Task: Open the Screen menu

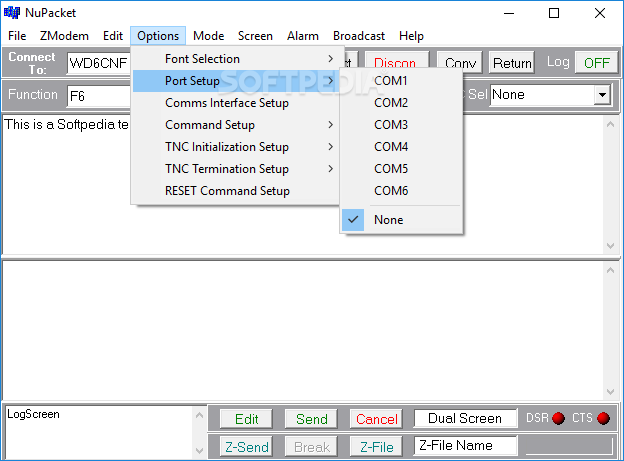Action: tap(255, 36)
